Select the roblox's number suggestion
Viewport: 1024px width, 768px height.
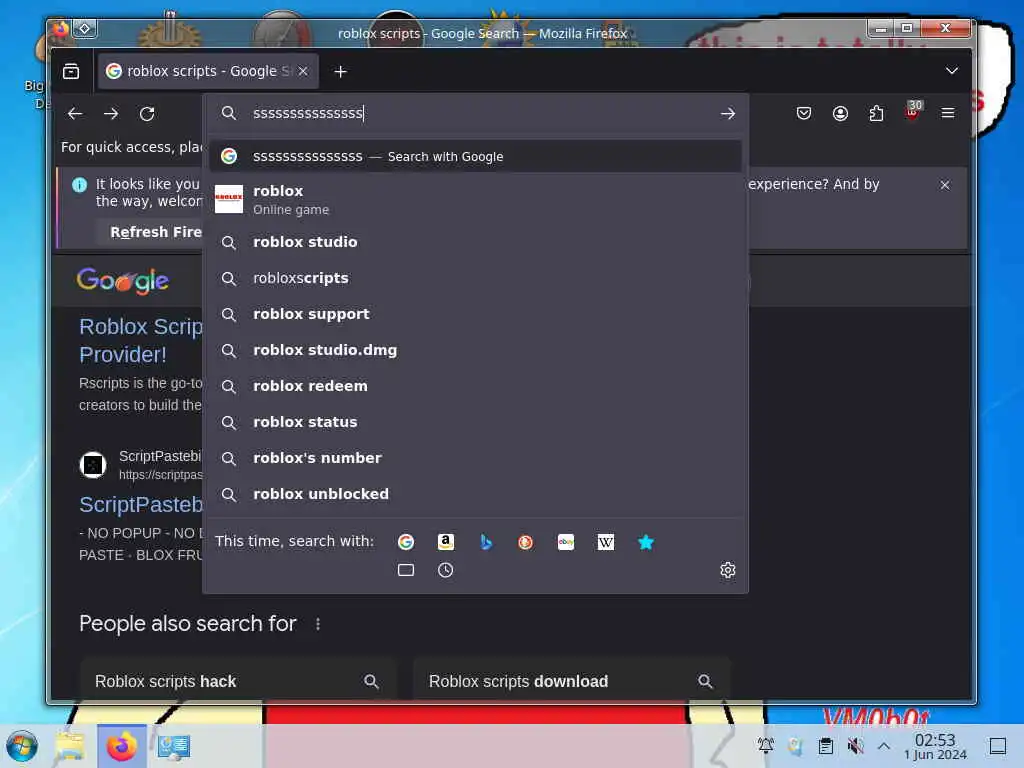point(475,458)
